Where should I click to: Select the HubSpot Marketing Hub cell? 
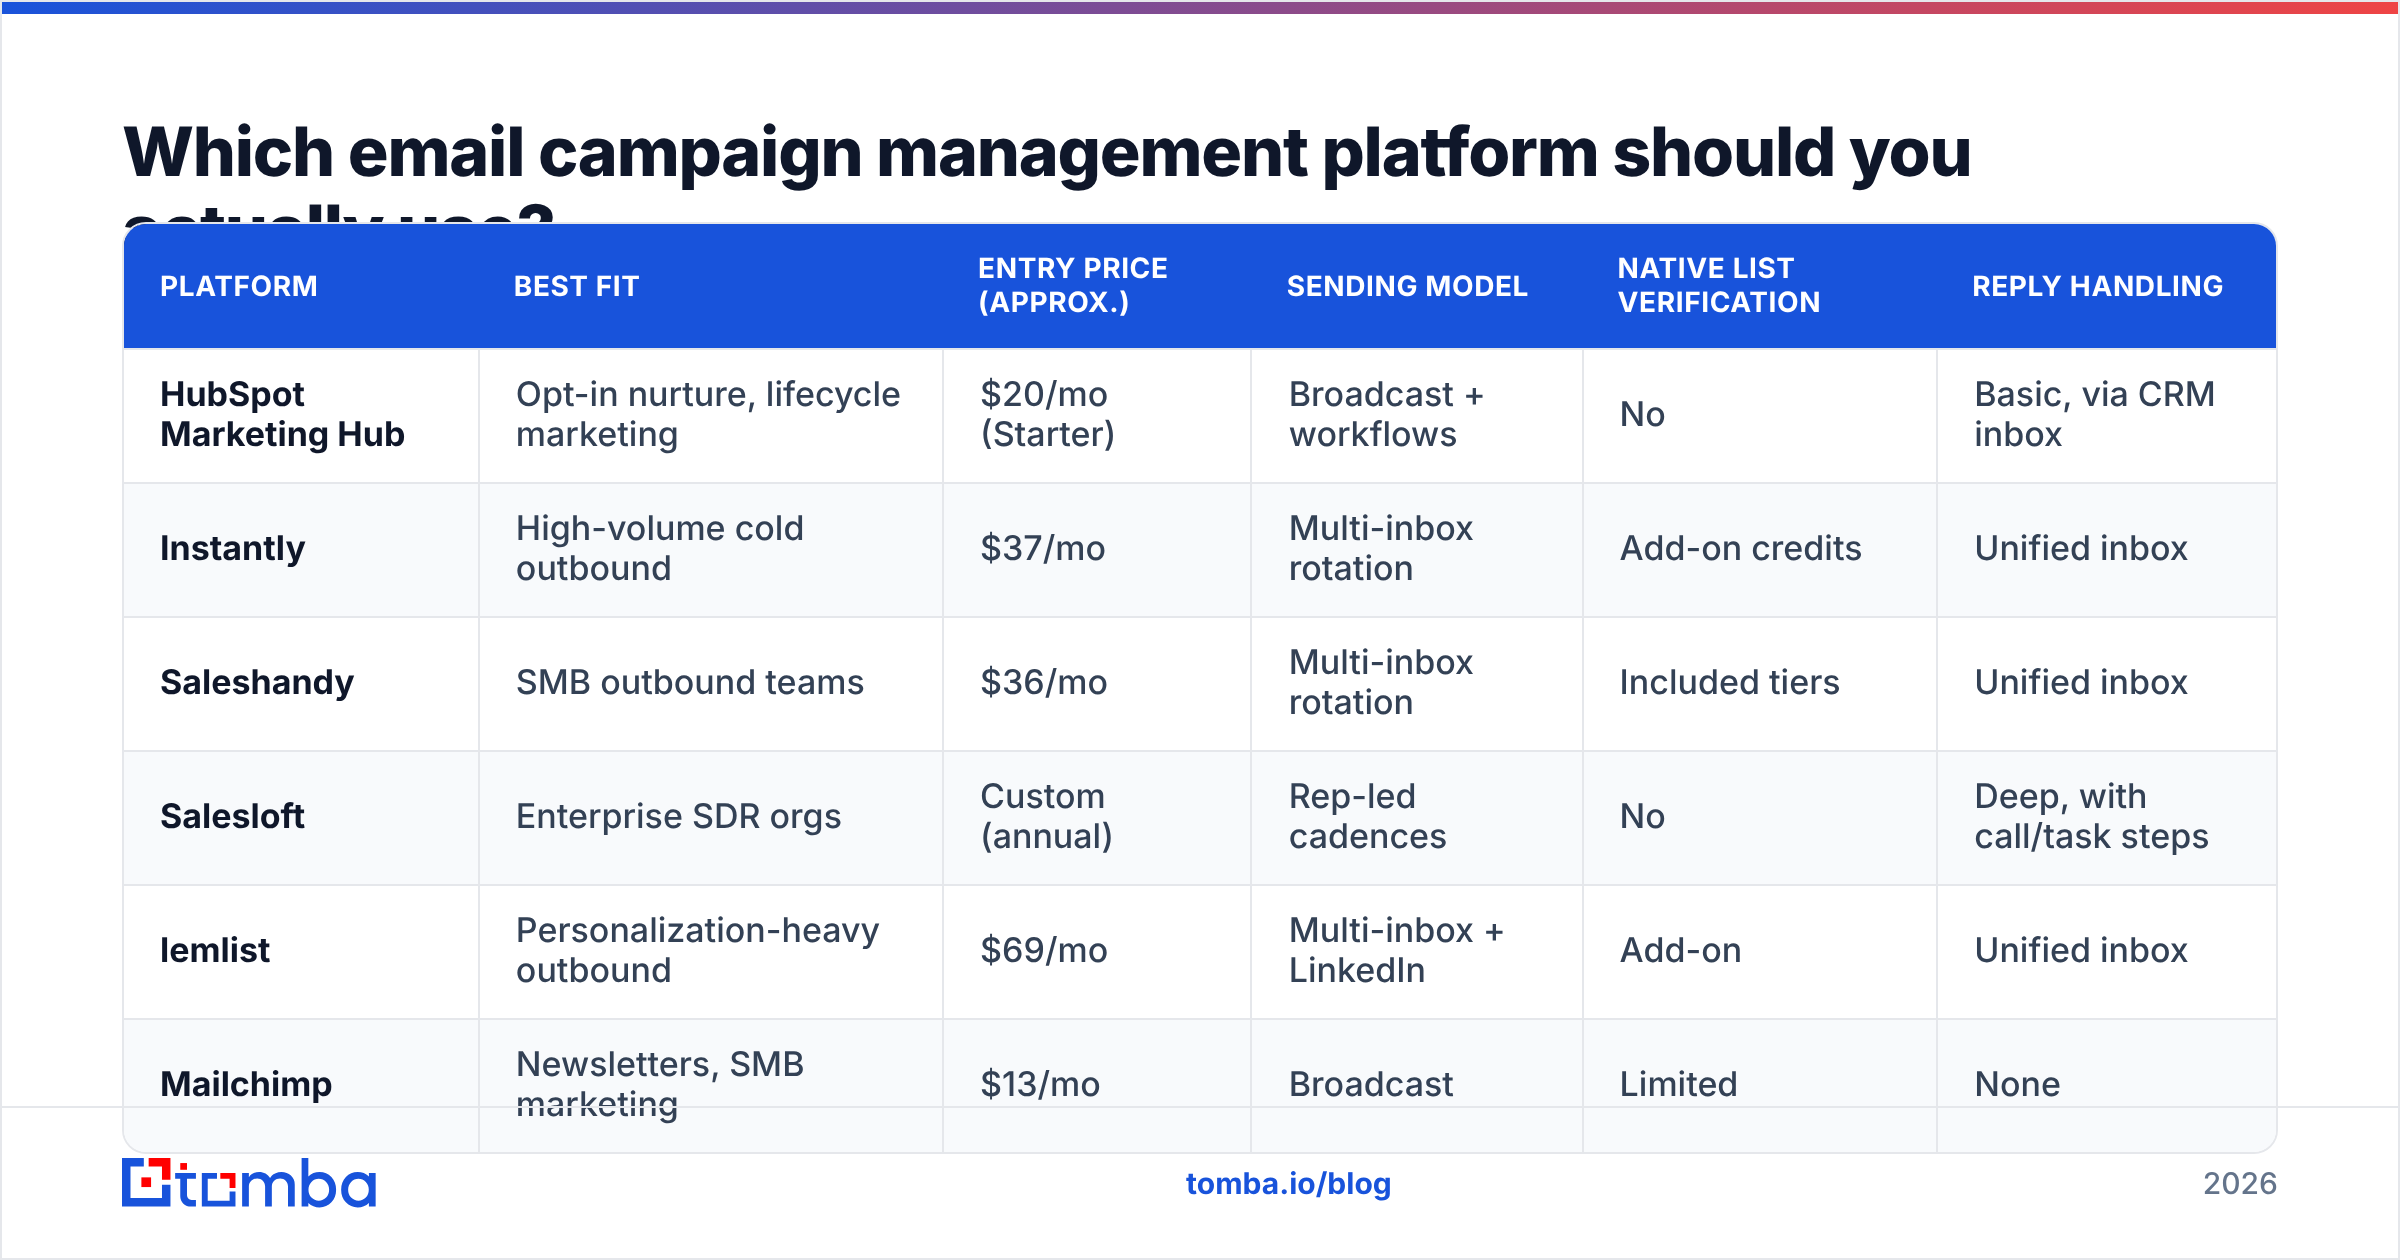pyautogui.click(x=301, y=415)
